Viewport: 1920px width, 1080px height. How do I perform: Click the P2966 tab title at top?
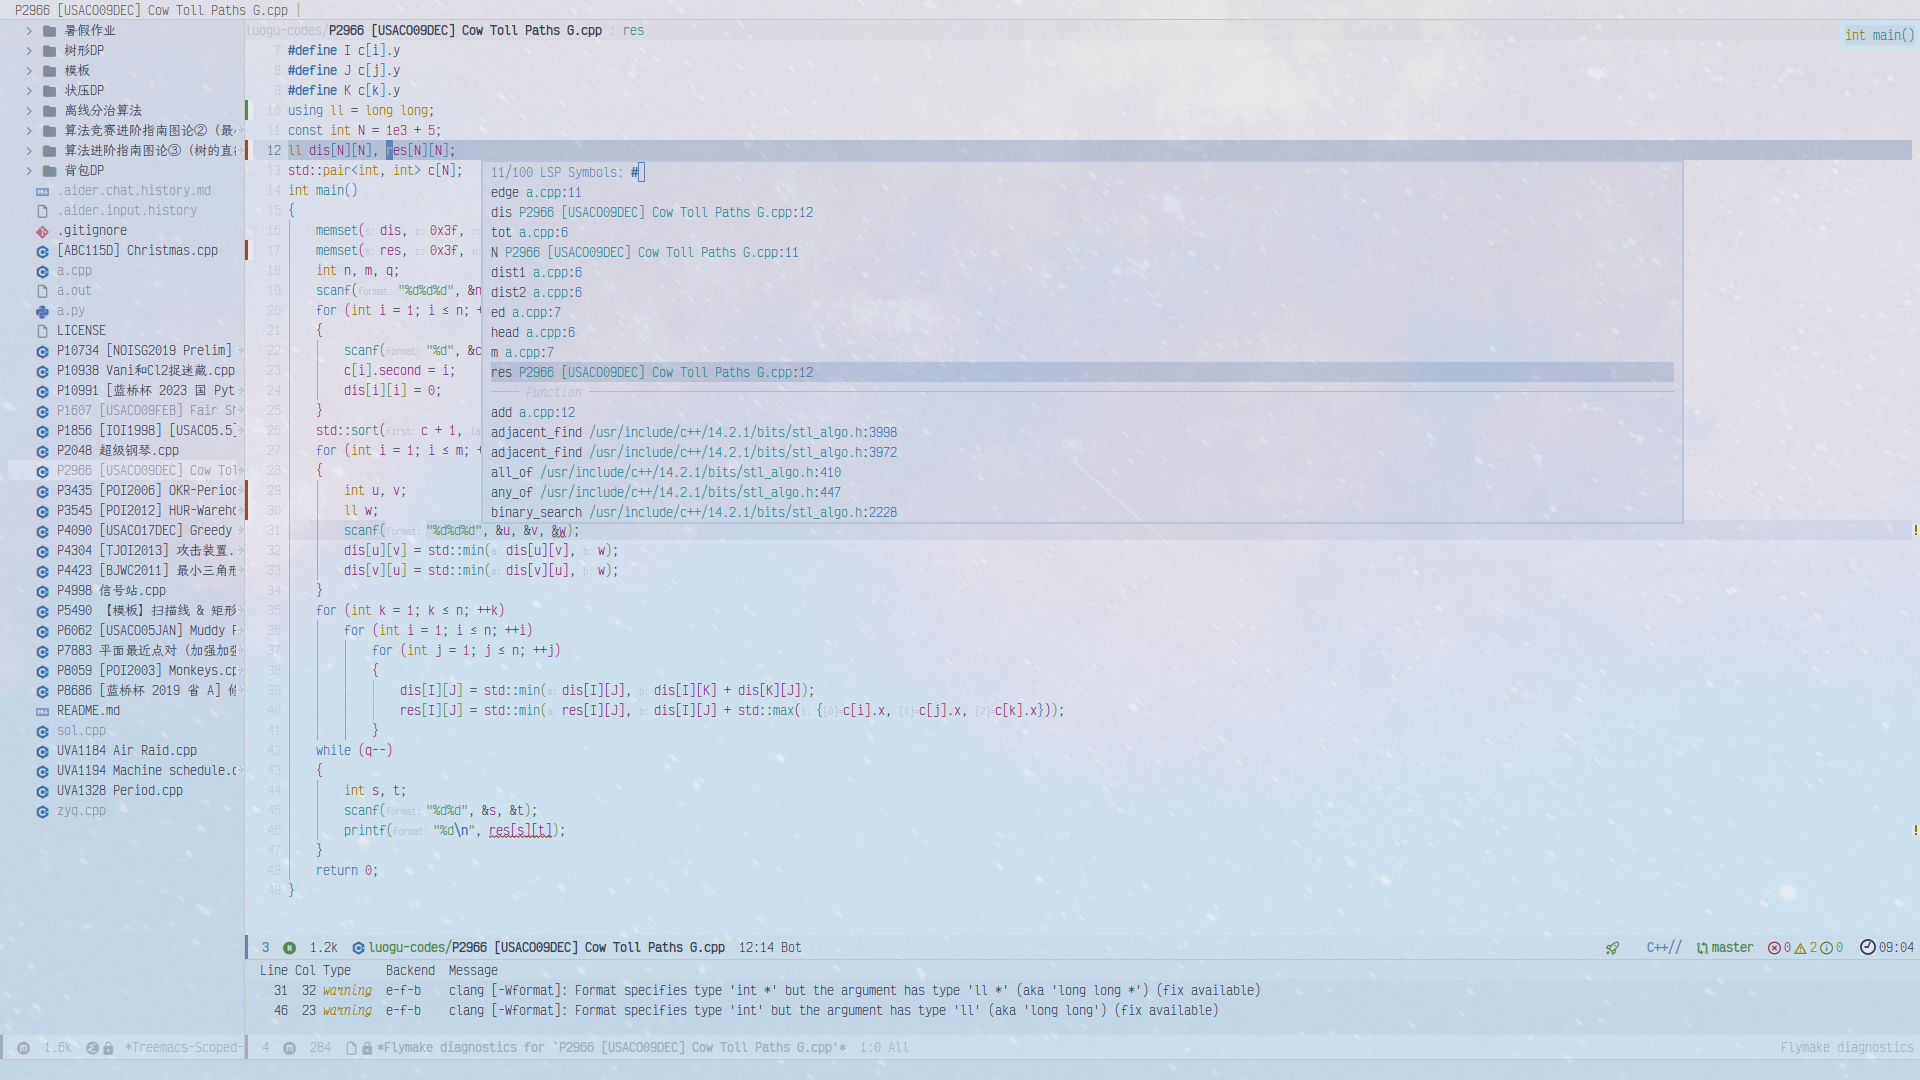pyautogui.click(x=151, y=10)
